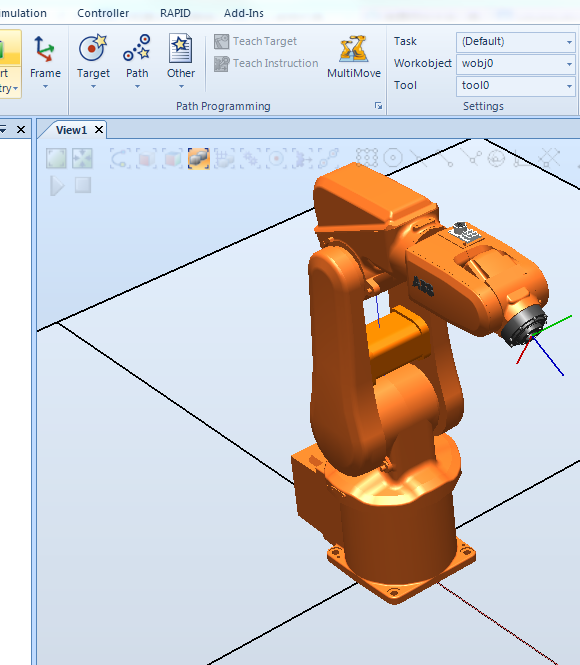Open the Task dropdown showing (Default)
The height and width of the screenshot is (665, 580).
pos(516,42)
